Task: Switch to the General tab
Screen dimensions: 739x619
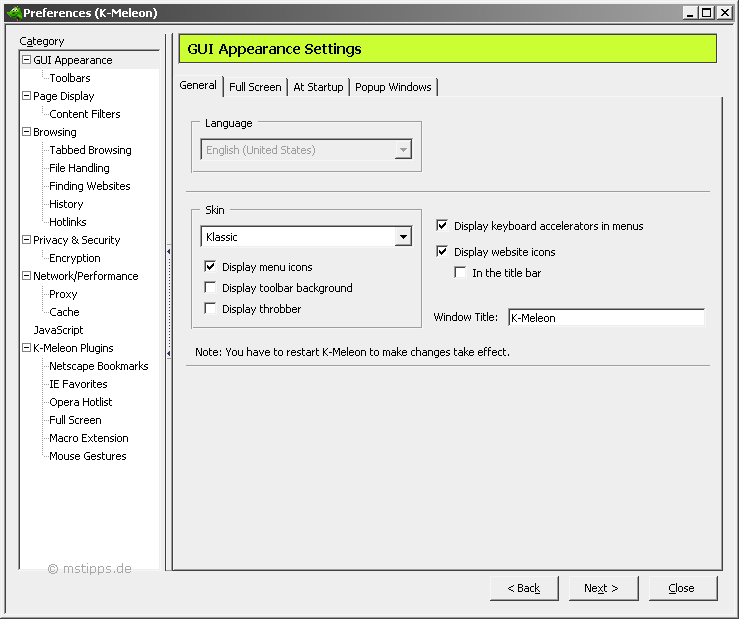Action: 198,85
